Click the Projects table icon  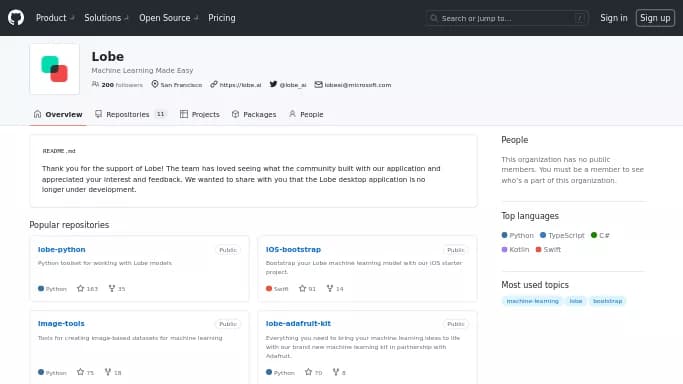tap(184, 114)
